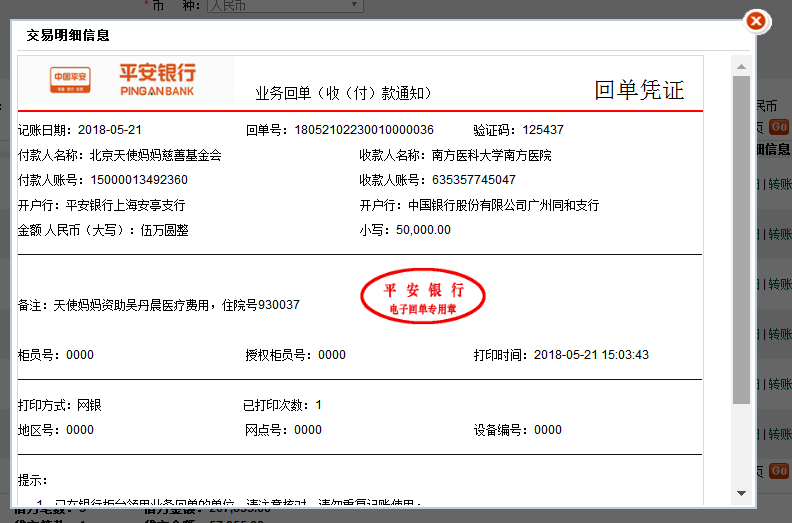Click the 备注 remark with 住院号930037
The height and width of the screenshot is (523, 792).
pos(159,305)
